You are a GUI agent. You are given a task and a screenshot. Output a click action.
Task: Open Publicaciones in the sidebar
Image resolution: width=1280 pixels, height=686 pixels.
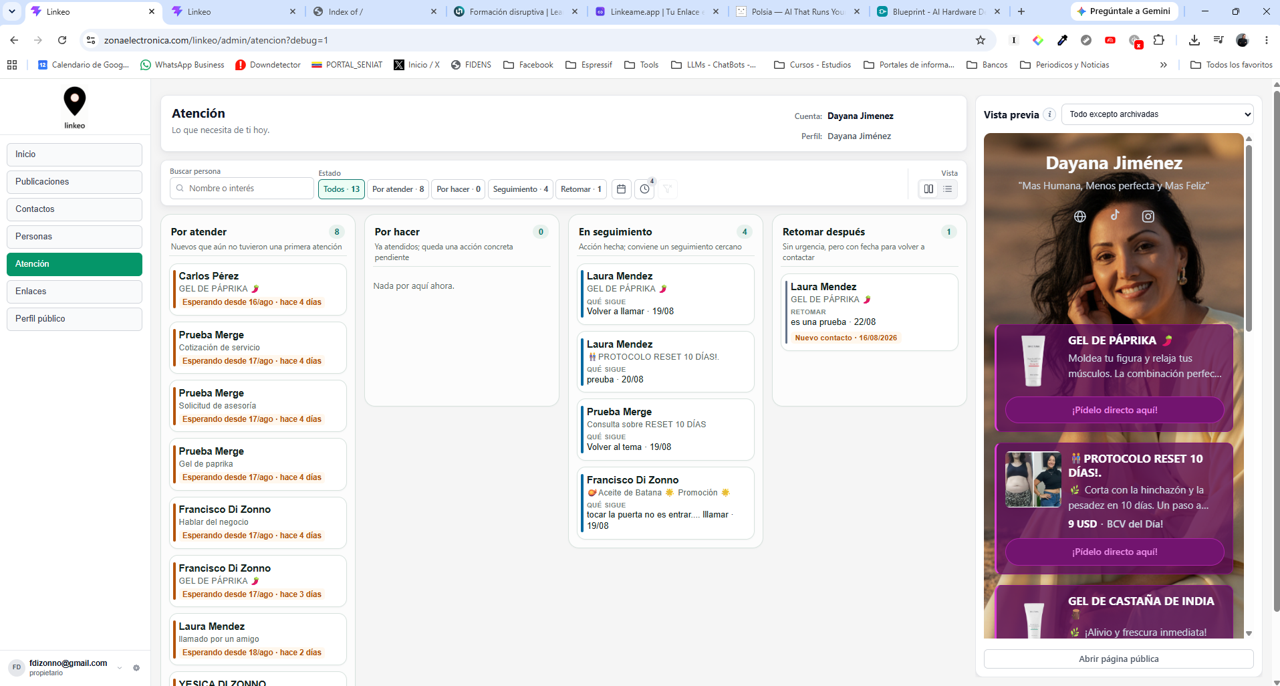tap(74, 182)
